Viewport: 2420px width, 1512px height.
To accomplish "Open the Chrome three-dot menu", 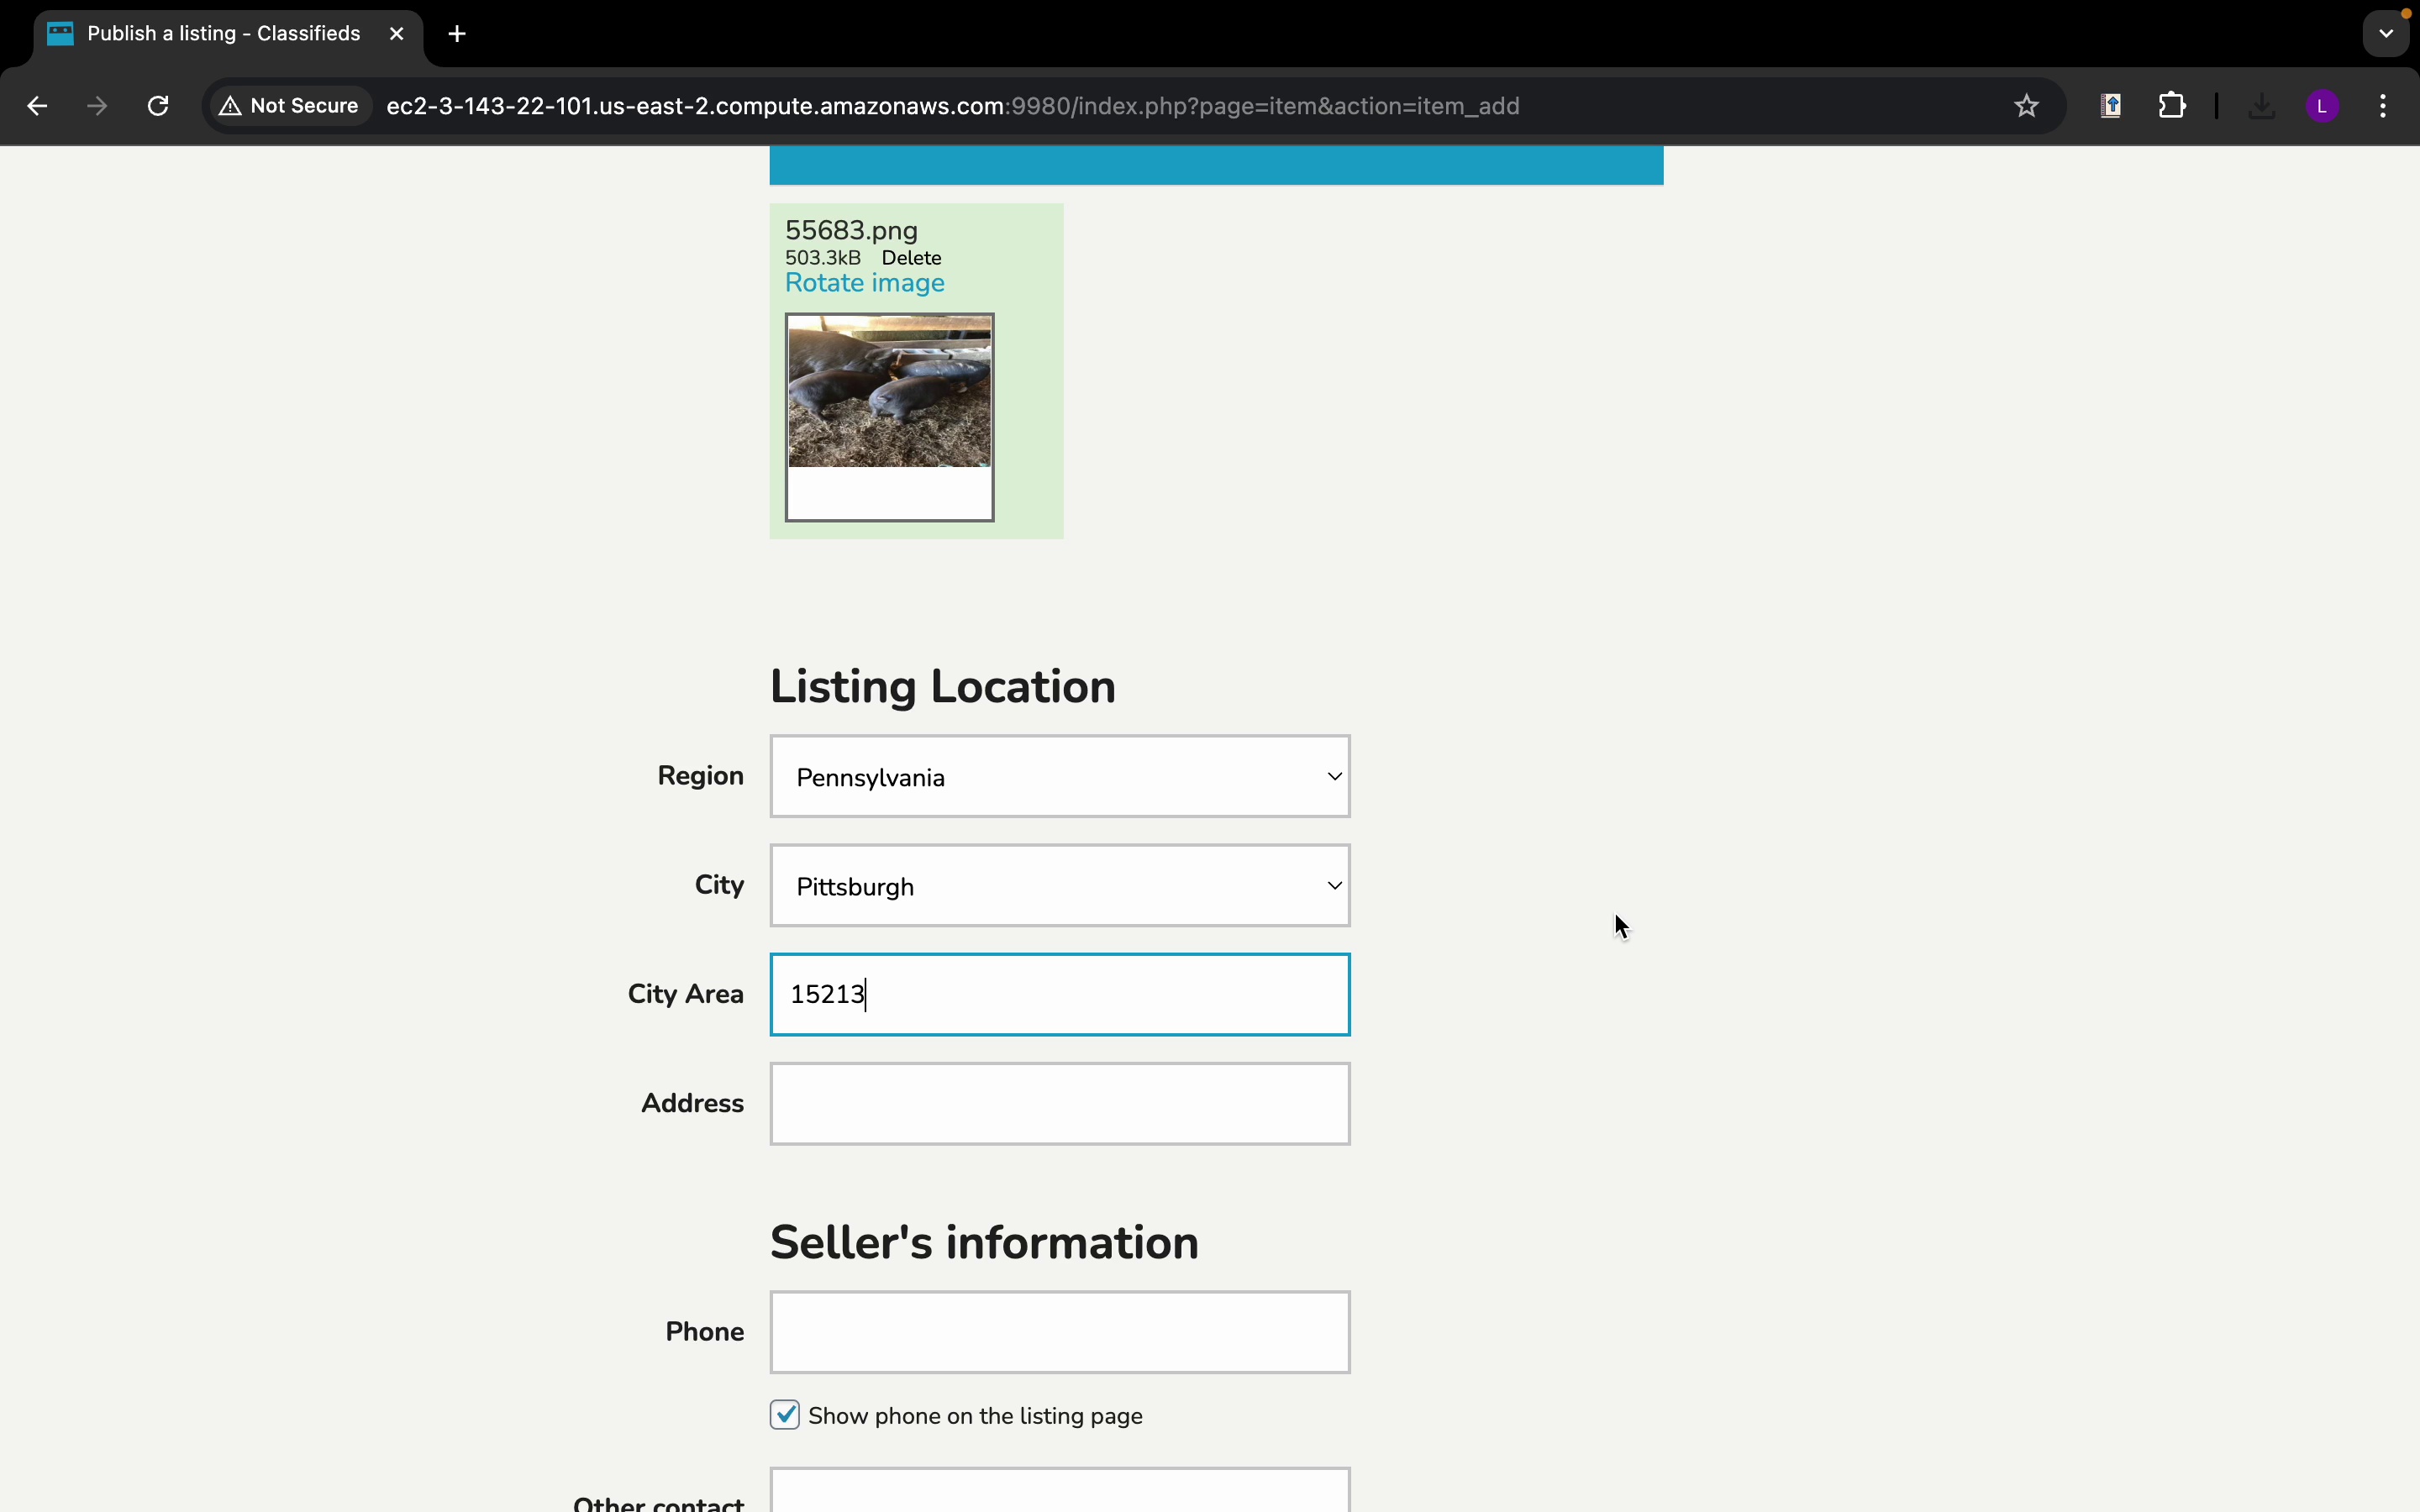I will [2384, 106].
